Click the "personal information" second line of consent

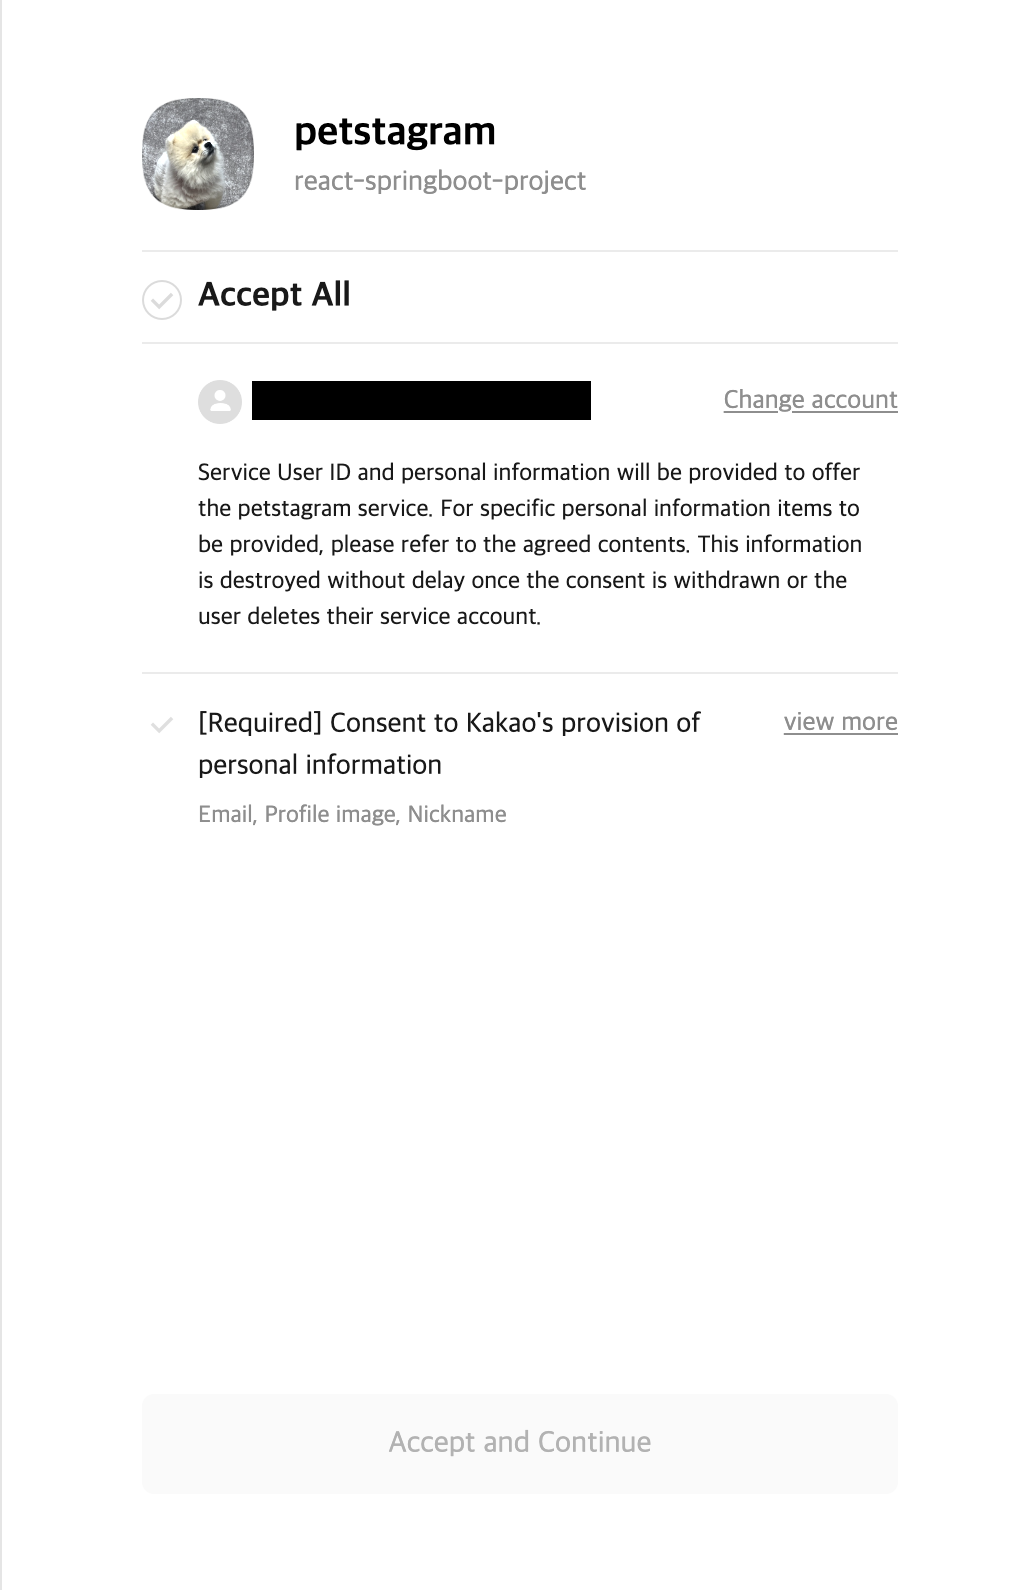pyautogui.click(x=320, y=765)
